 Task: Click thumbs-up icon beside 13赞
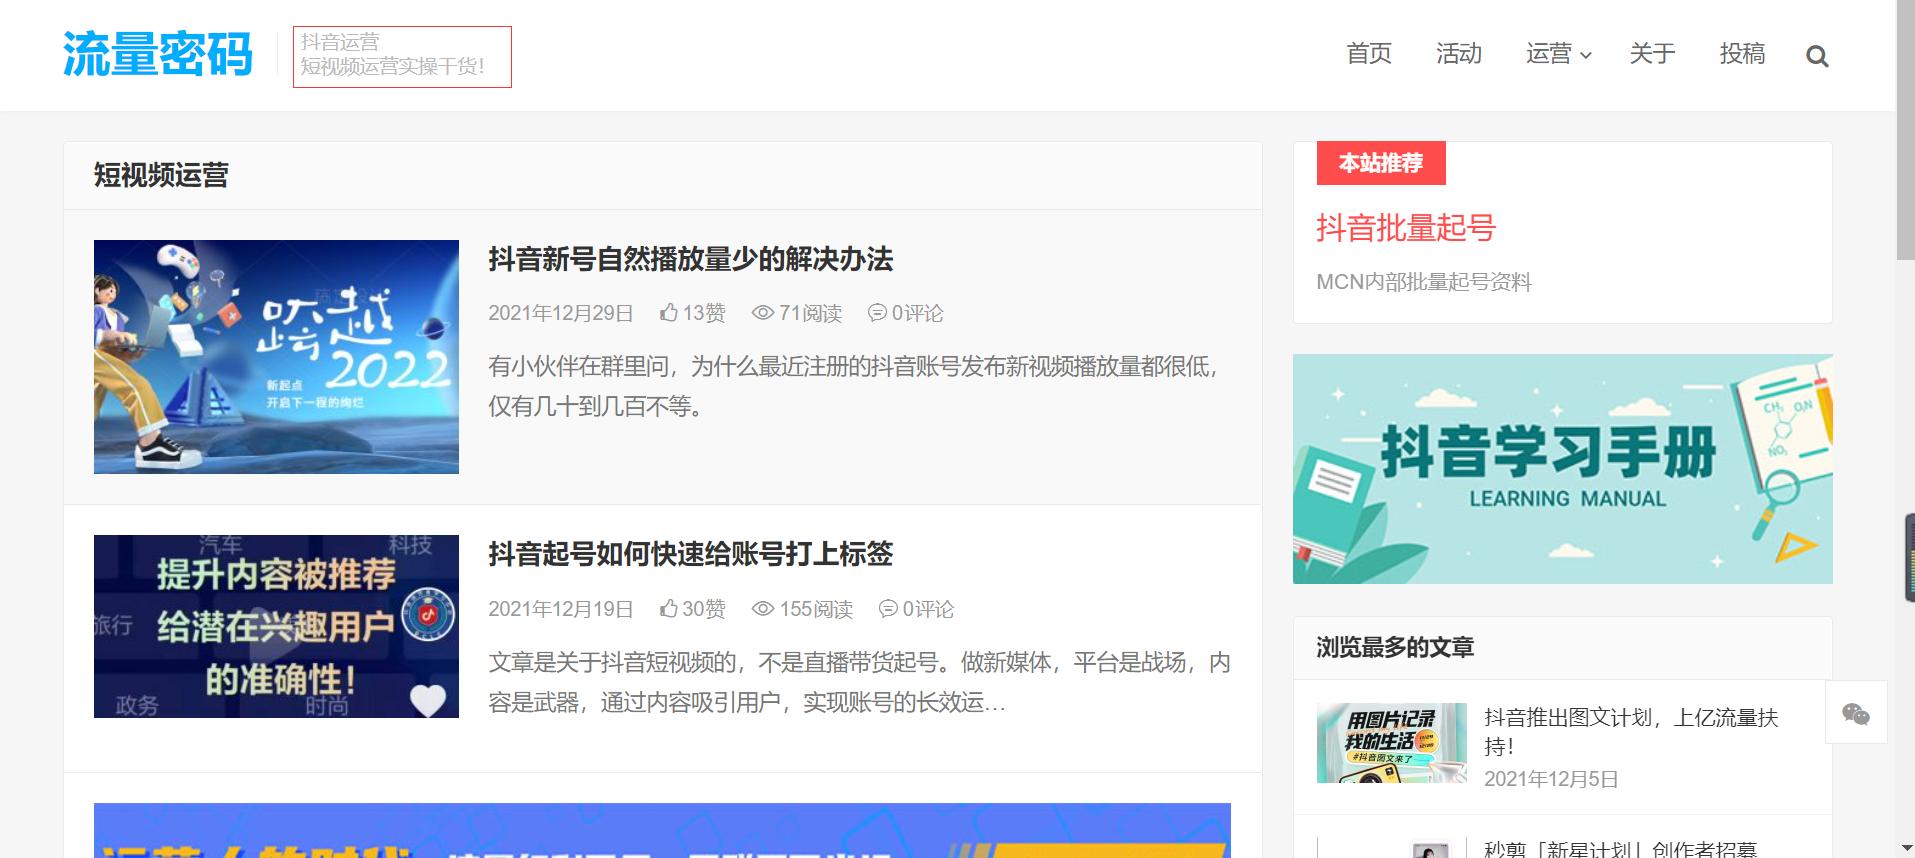pos(669,313)
